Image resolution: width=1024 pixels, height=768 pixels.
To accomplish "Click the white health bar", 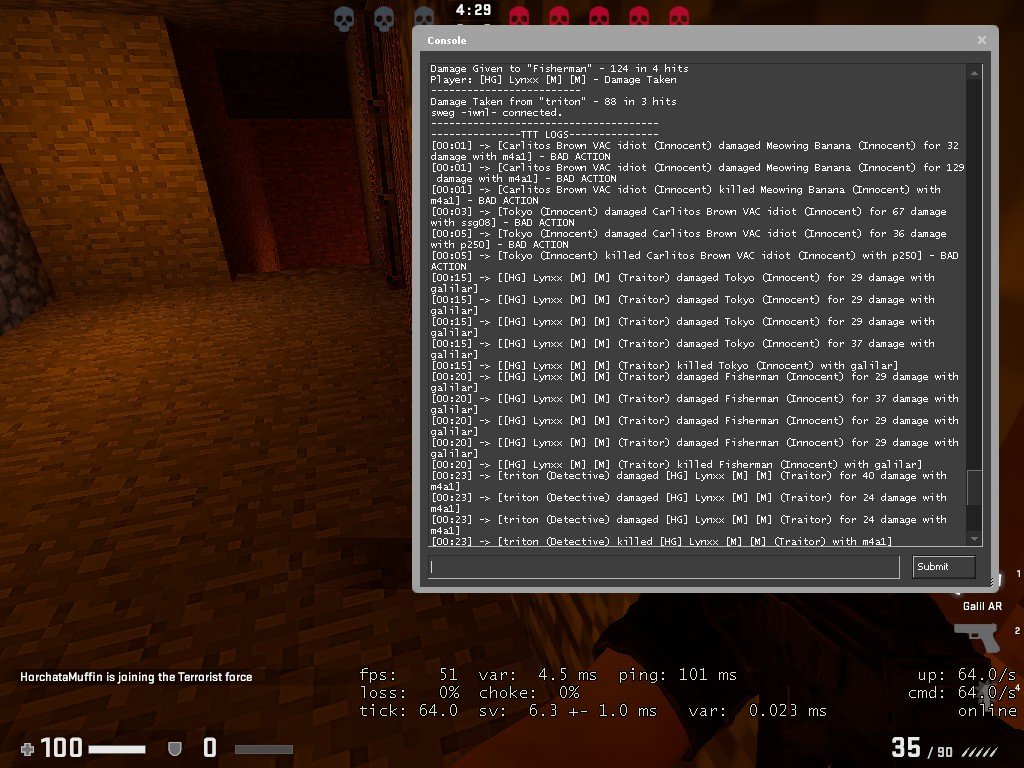I will [x=116, y=748].
